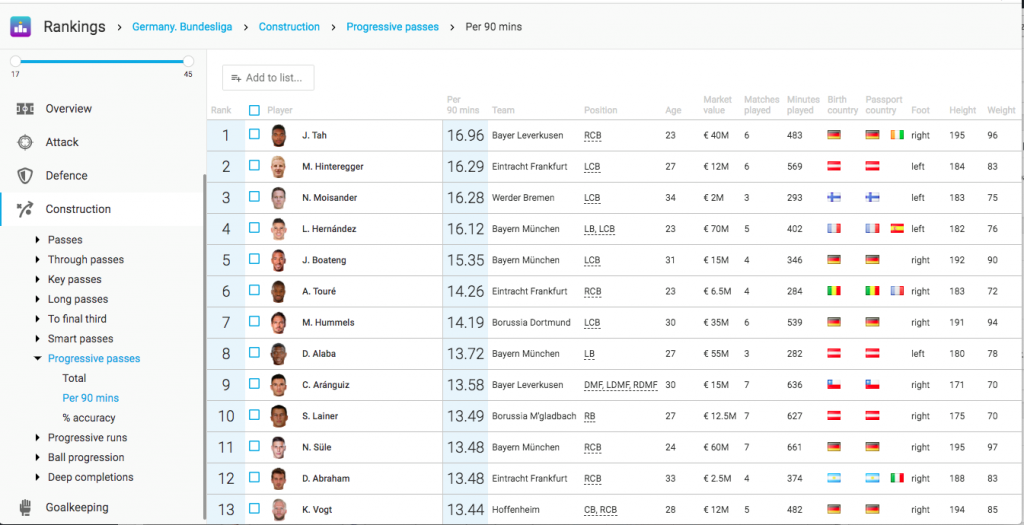Click the Finland birth country flag for N. Moisander
1024x525 pixels.
coord(834,197)
